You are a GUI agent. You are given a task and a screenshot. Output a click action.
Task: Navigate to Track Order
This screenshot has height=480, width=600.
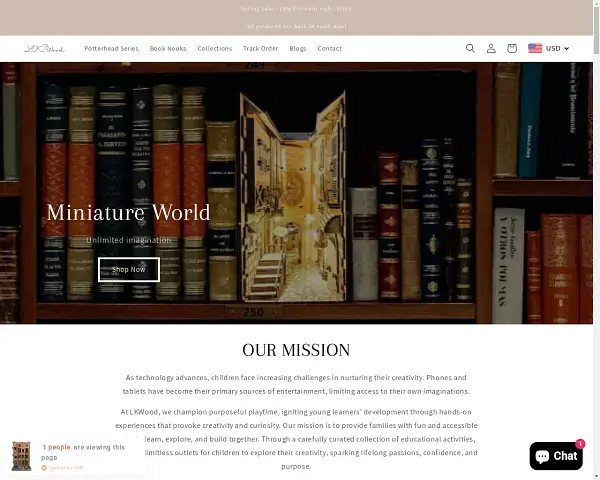tap(260, 48)
